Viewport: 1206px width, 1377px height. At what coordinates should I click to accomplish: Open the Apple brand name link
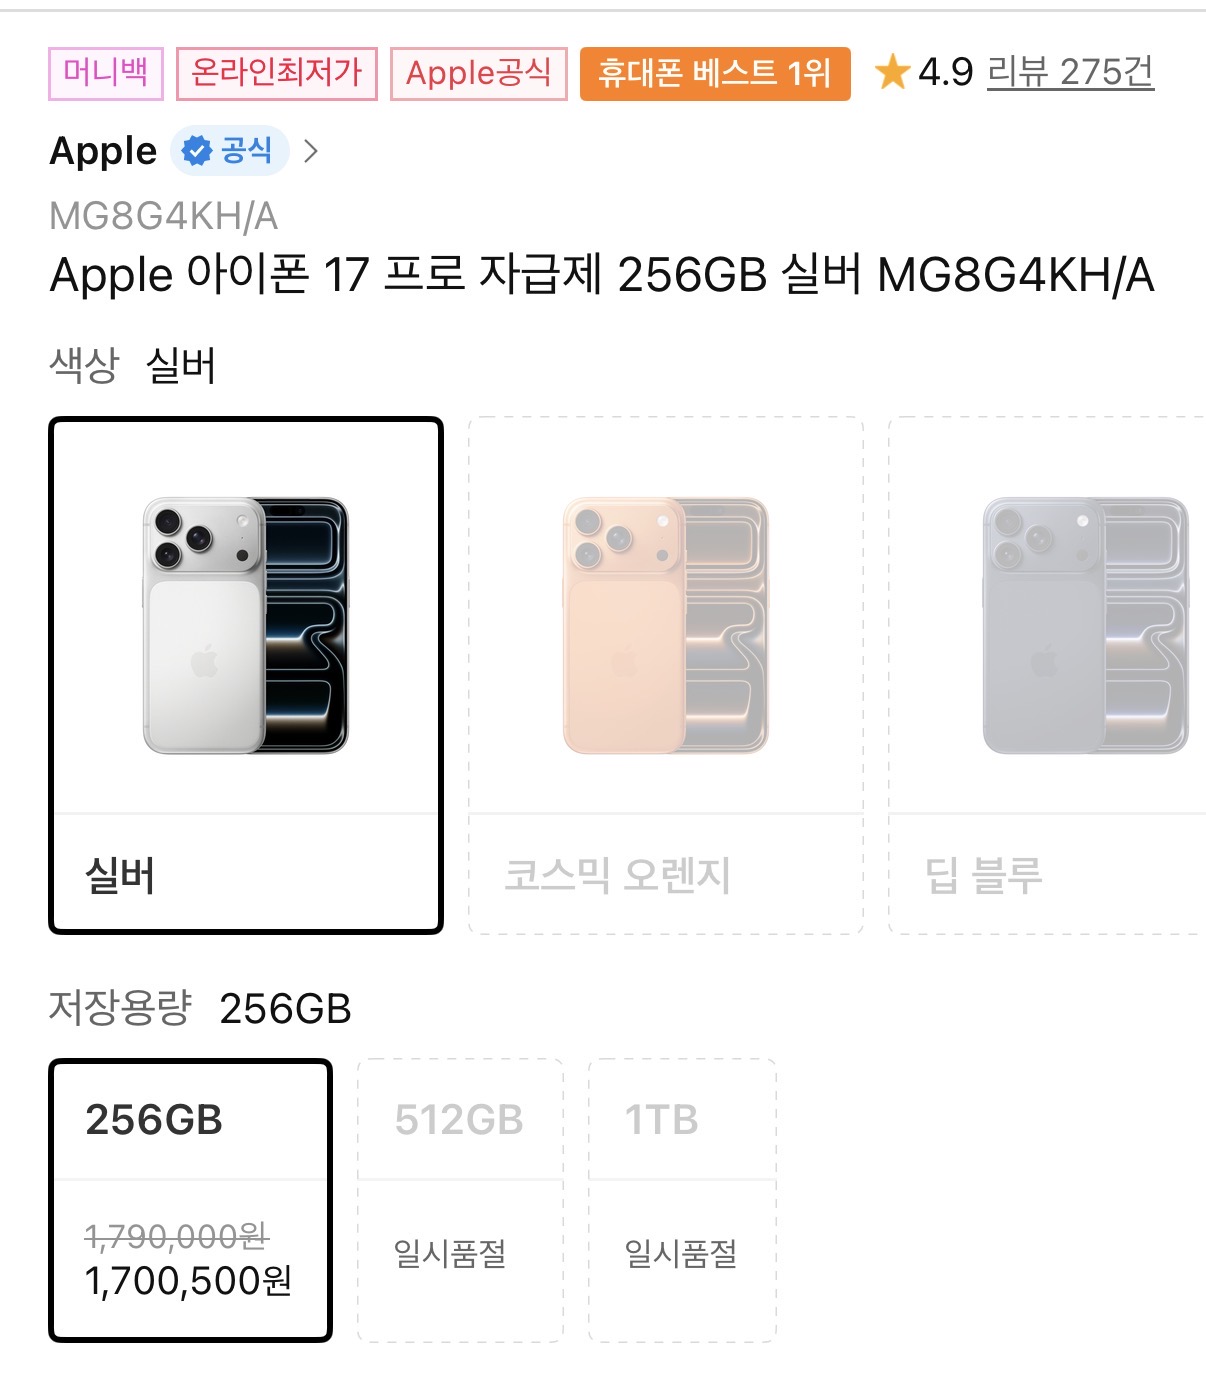click(104, 151)
